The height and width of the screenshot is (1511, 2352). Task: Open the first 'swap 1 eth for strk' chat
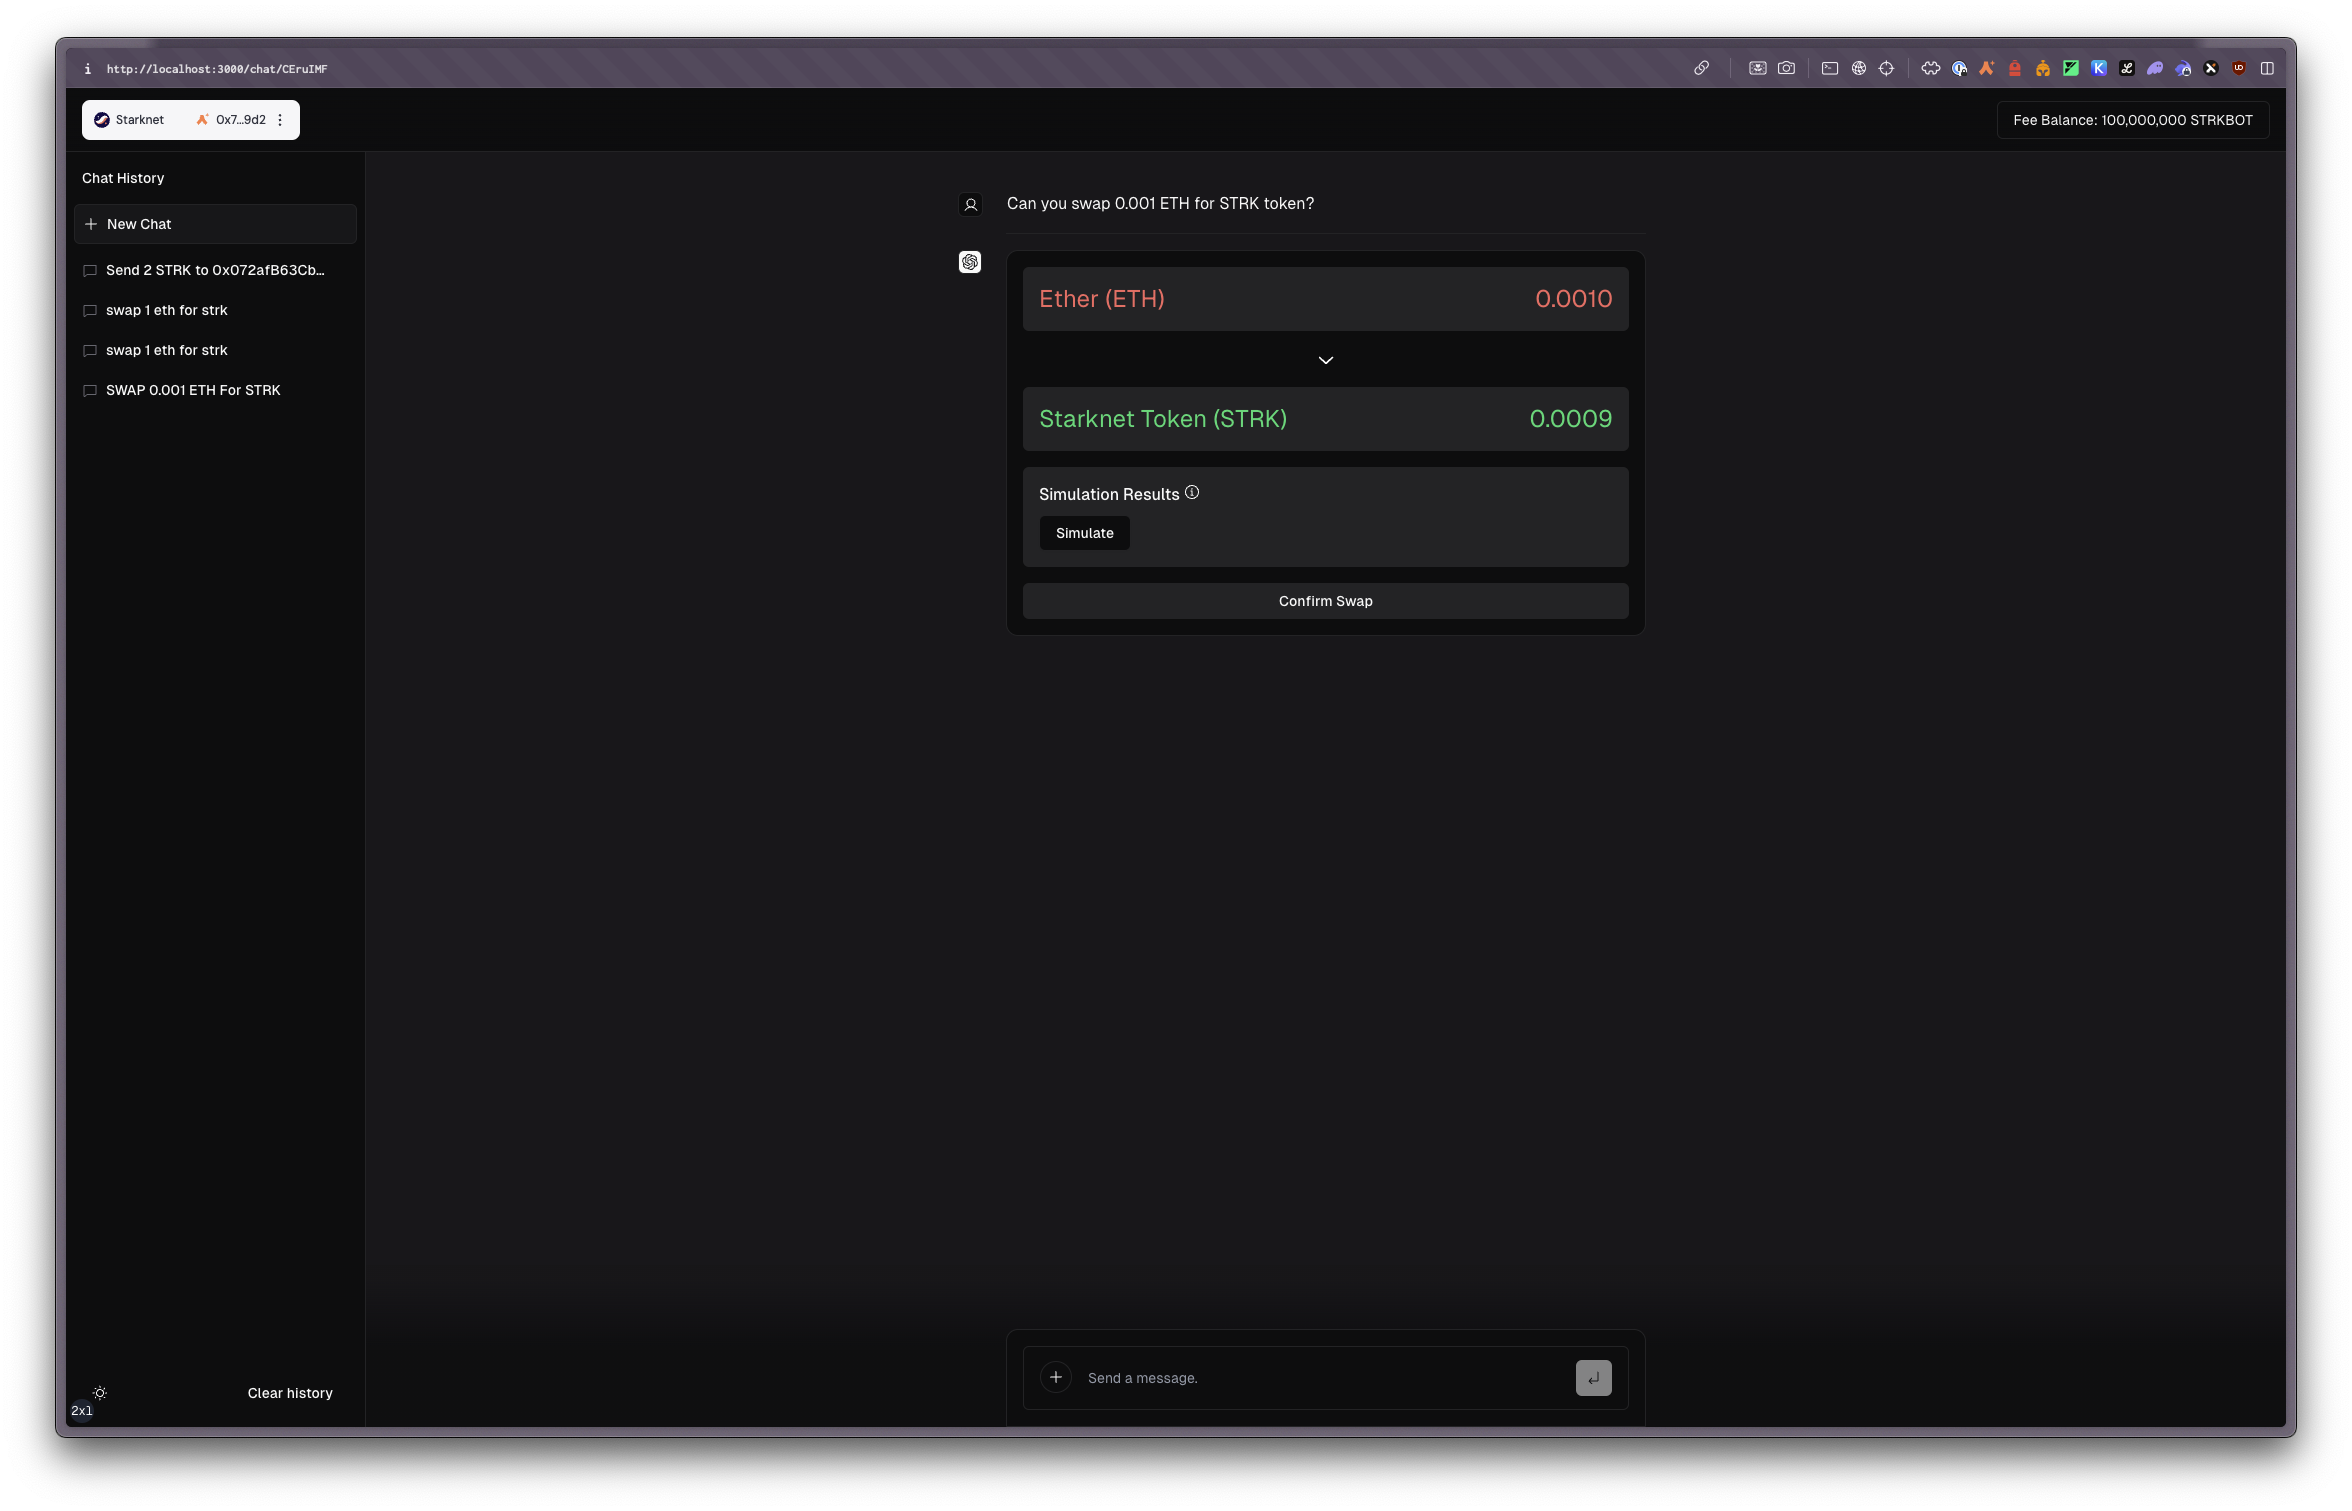point(215,310)
